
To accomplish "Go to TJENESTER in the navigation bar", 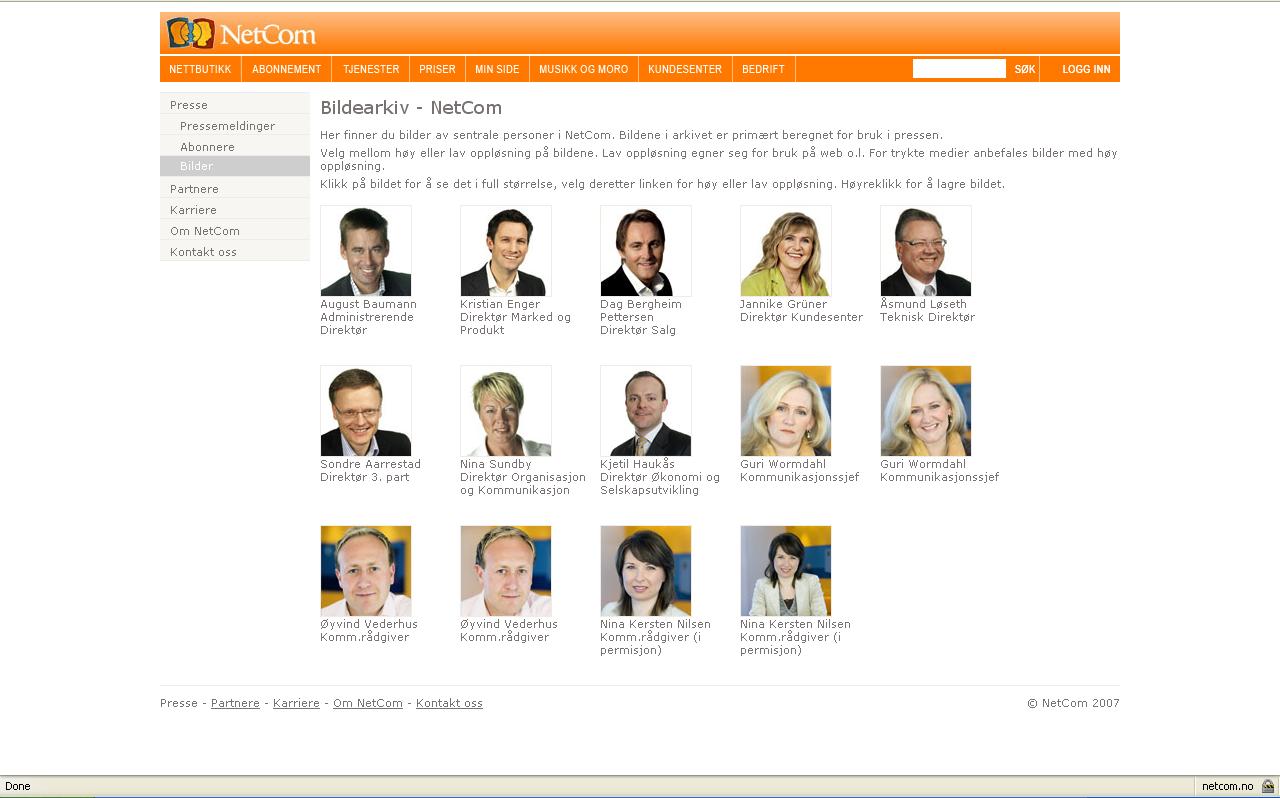I will (371, 69).
